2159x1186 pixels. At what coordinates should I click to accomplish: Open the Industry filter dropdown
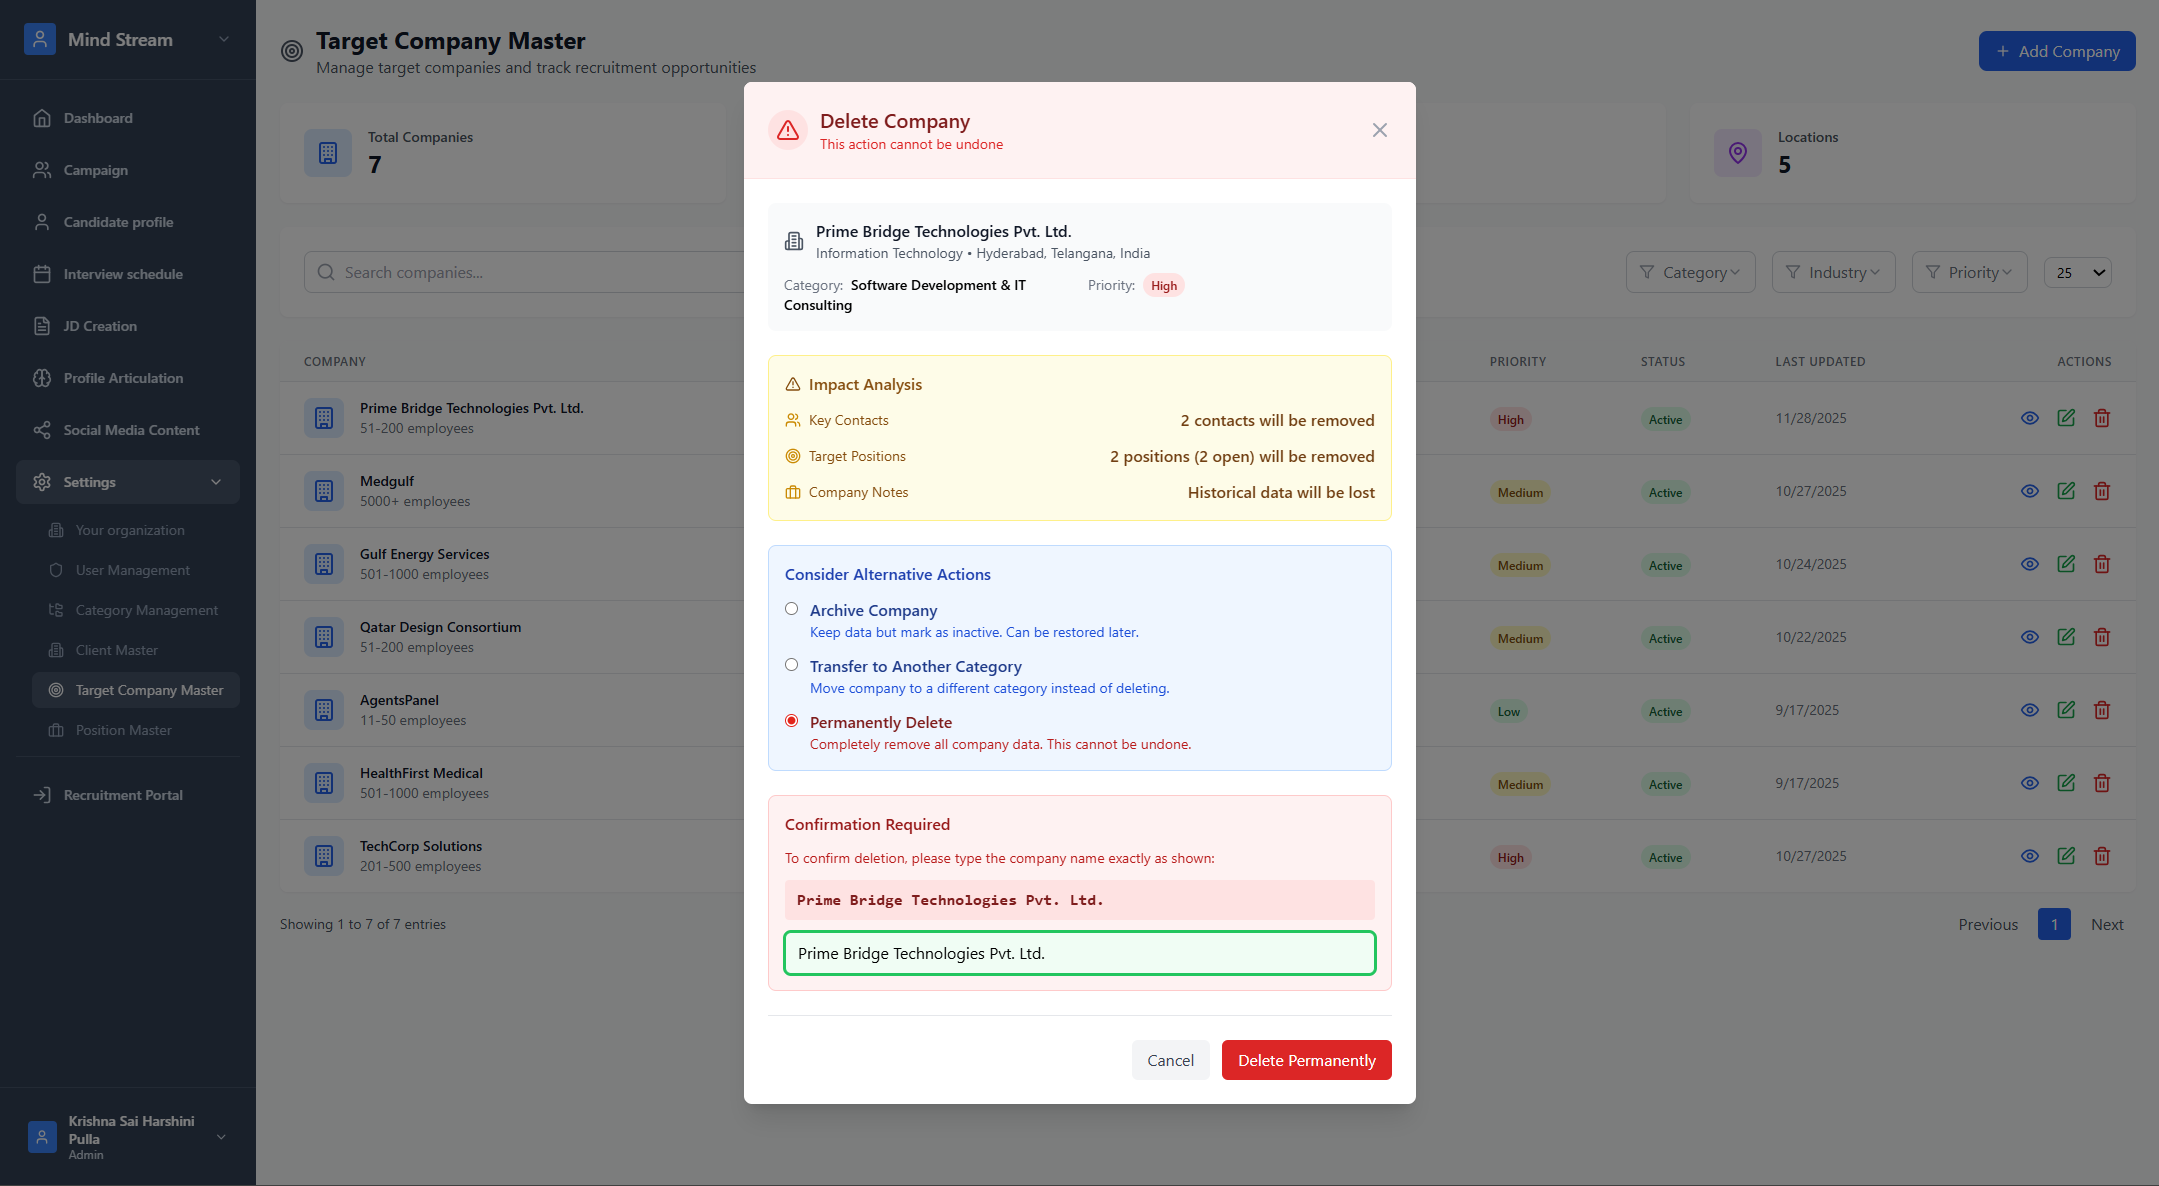(x=1832, y=272)
